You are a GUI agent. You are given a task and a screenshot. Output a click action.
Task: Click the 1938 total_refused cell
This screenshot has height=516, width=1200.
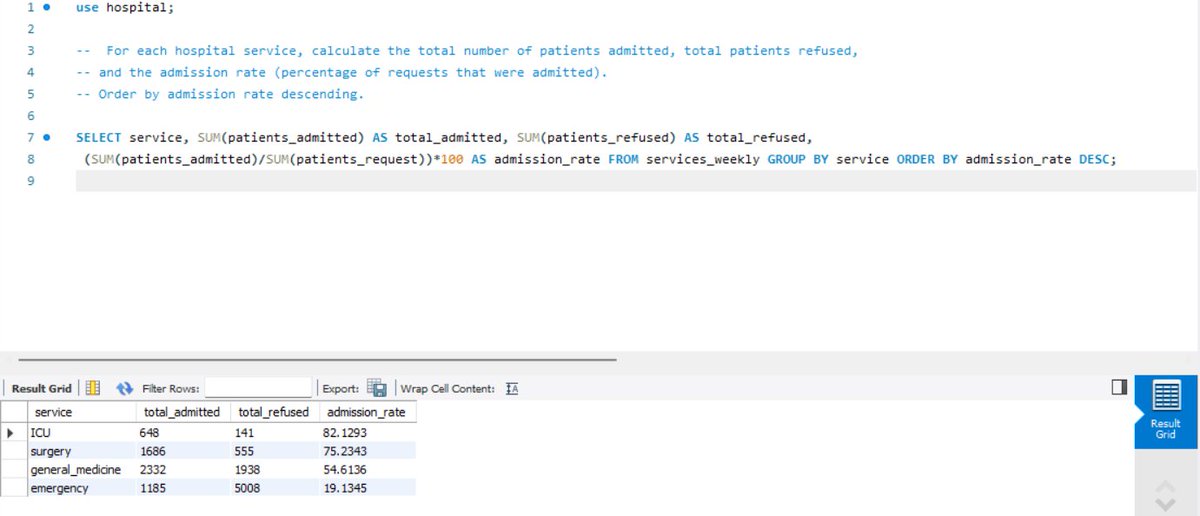pyautogui.click(x=274, y=470)
